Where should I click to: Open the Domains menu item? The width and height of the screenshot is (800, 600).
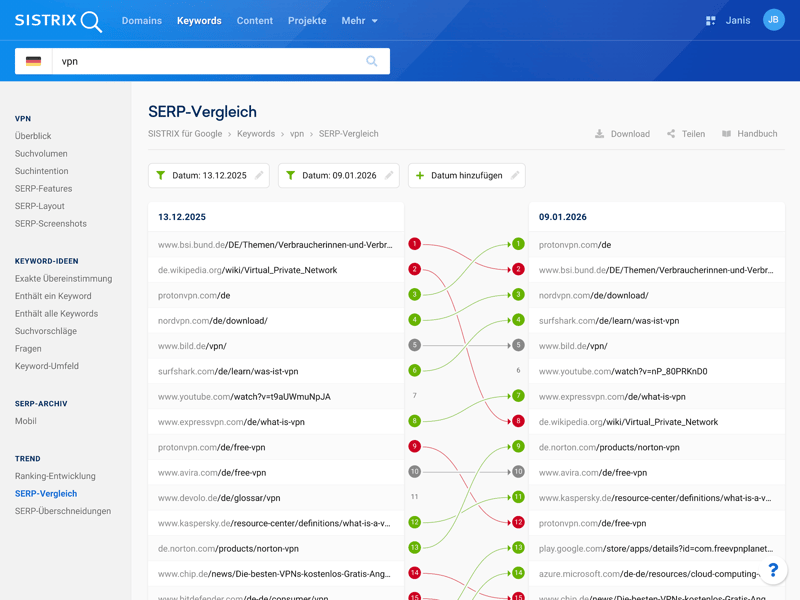[141, 21]
